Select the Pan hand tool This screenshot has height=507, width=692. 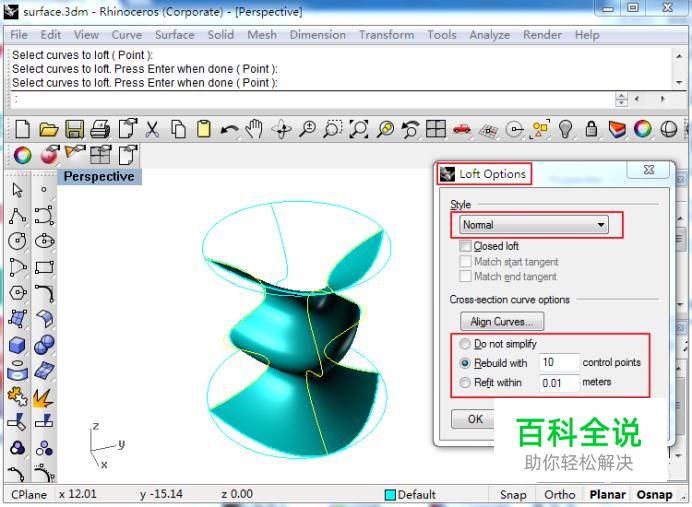[255, 129]
